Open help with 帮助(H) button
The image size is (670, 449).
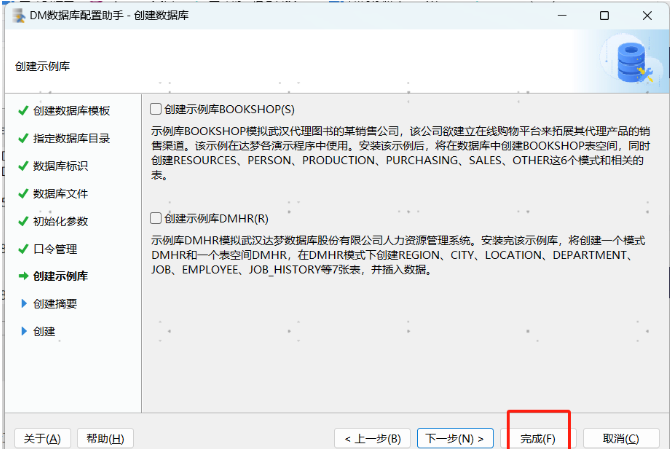click(106, 438)
